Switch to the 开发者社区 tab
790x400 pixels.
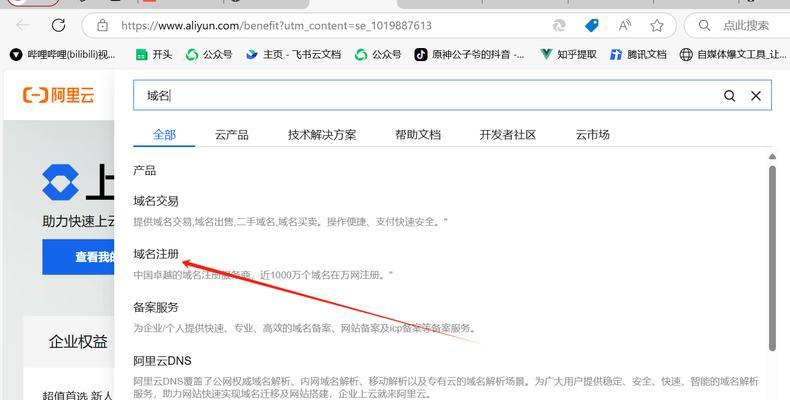pyautogui.click(x=508, y=135)
